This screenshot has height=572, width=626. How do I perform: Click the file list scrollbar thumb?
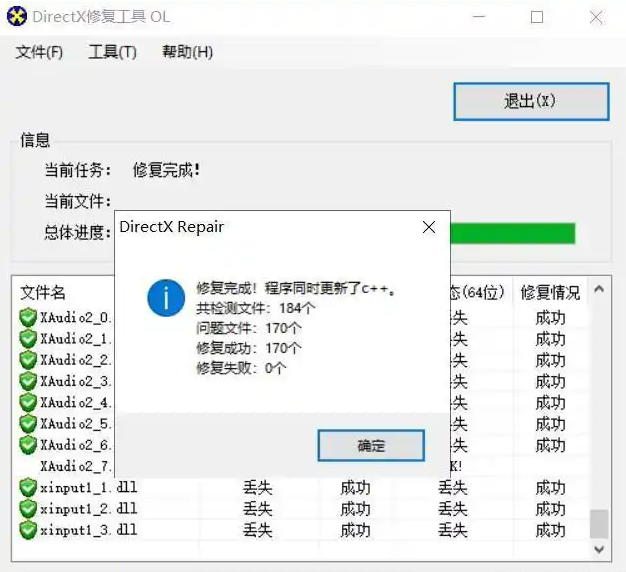pos(599,524)
